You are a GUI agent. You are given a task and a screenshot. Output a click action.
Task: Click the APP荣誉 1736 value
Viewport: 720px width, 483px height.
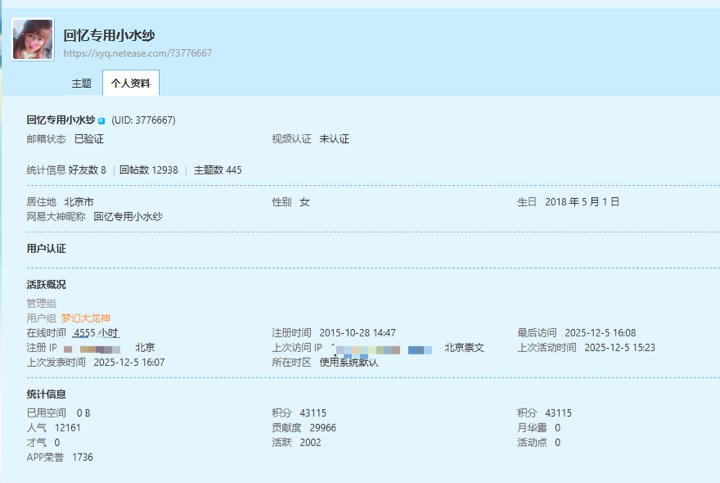pyautogui.click(x=82, y=457)
